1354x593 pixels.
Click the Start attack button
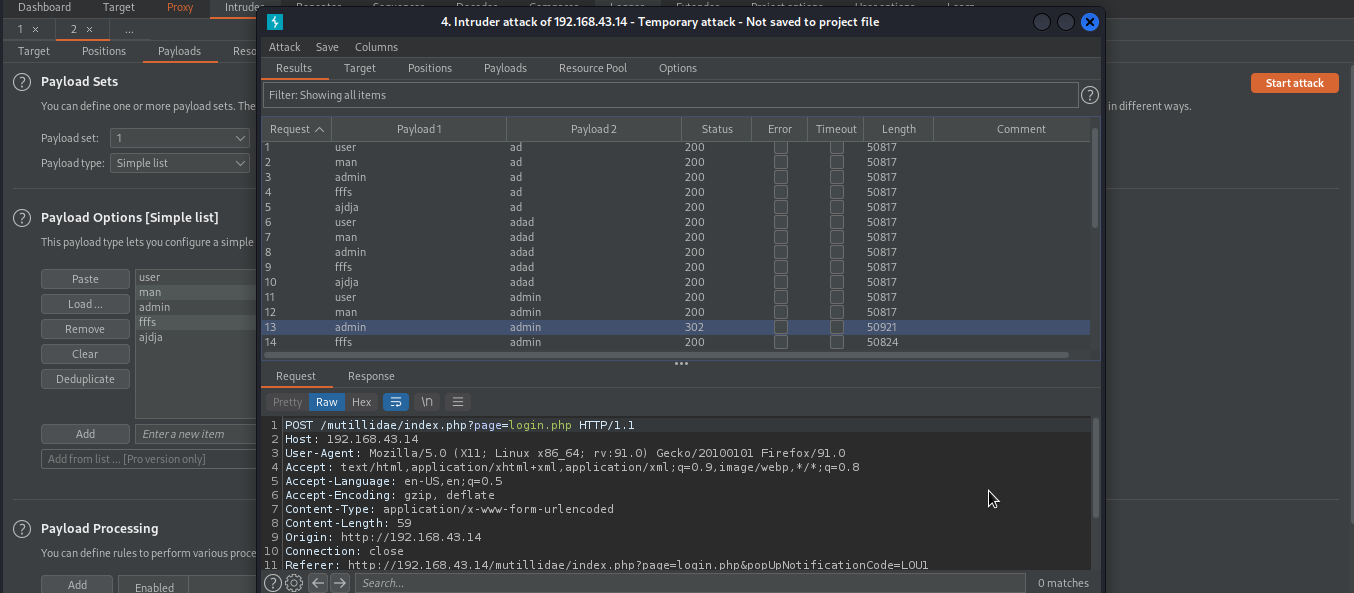[x=1294, y=83]
